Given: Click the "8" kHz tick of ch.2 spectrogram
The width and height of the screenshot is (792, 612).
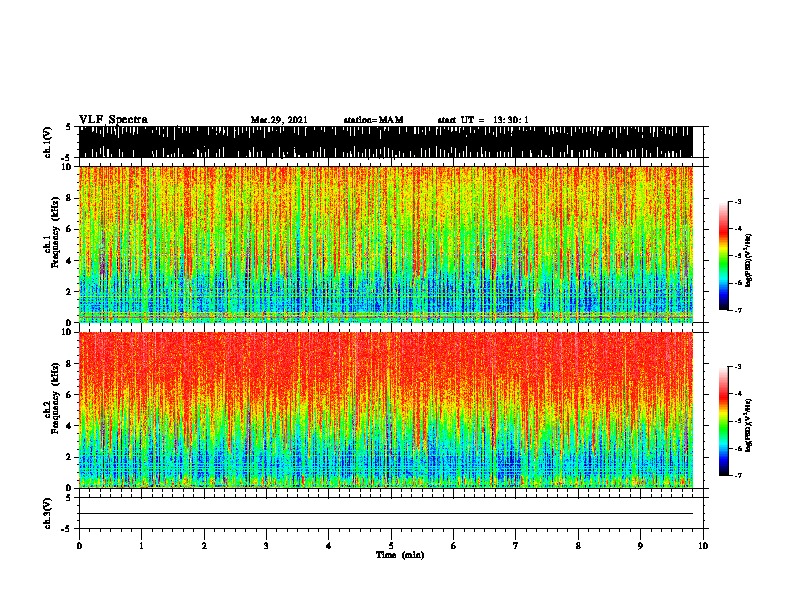Looking at the screenshot, I should tap(71, 364).
